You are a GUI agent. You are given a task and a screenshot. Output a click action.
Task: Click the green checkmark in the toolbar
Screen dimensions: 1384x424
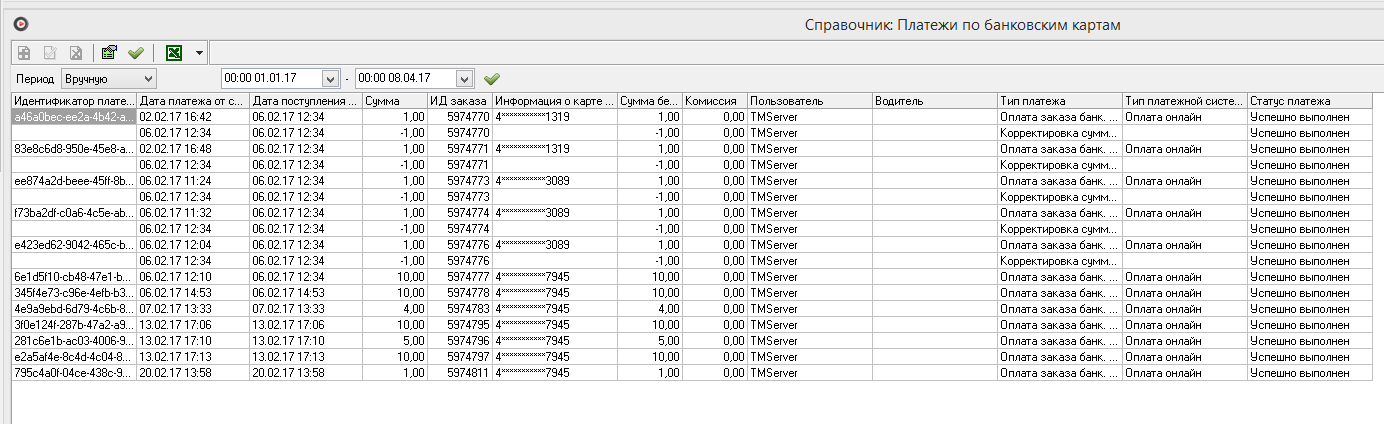pyautogui.click(x=136, y=53)
